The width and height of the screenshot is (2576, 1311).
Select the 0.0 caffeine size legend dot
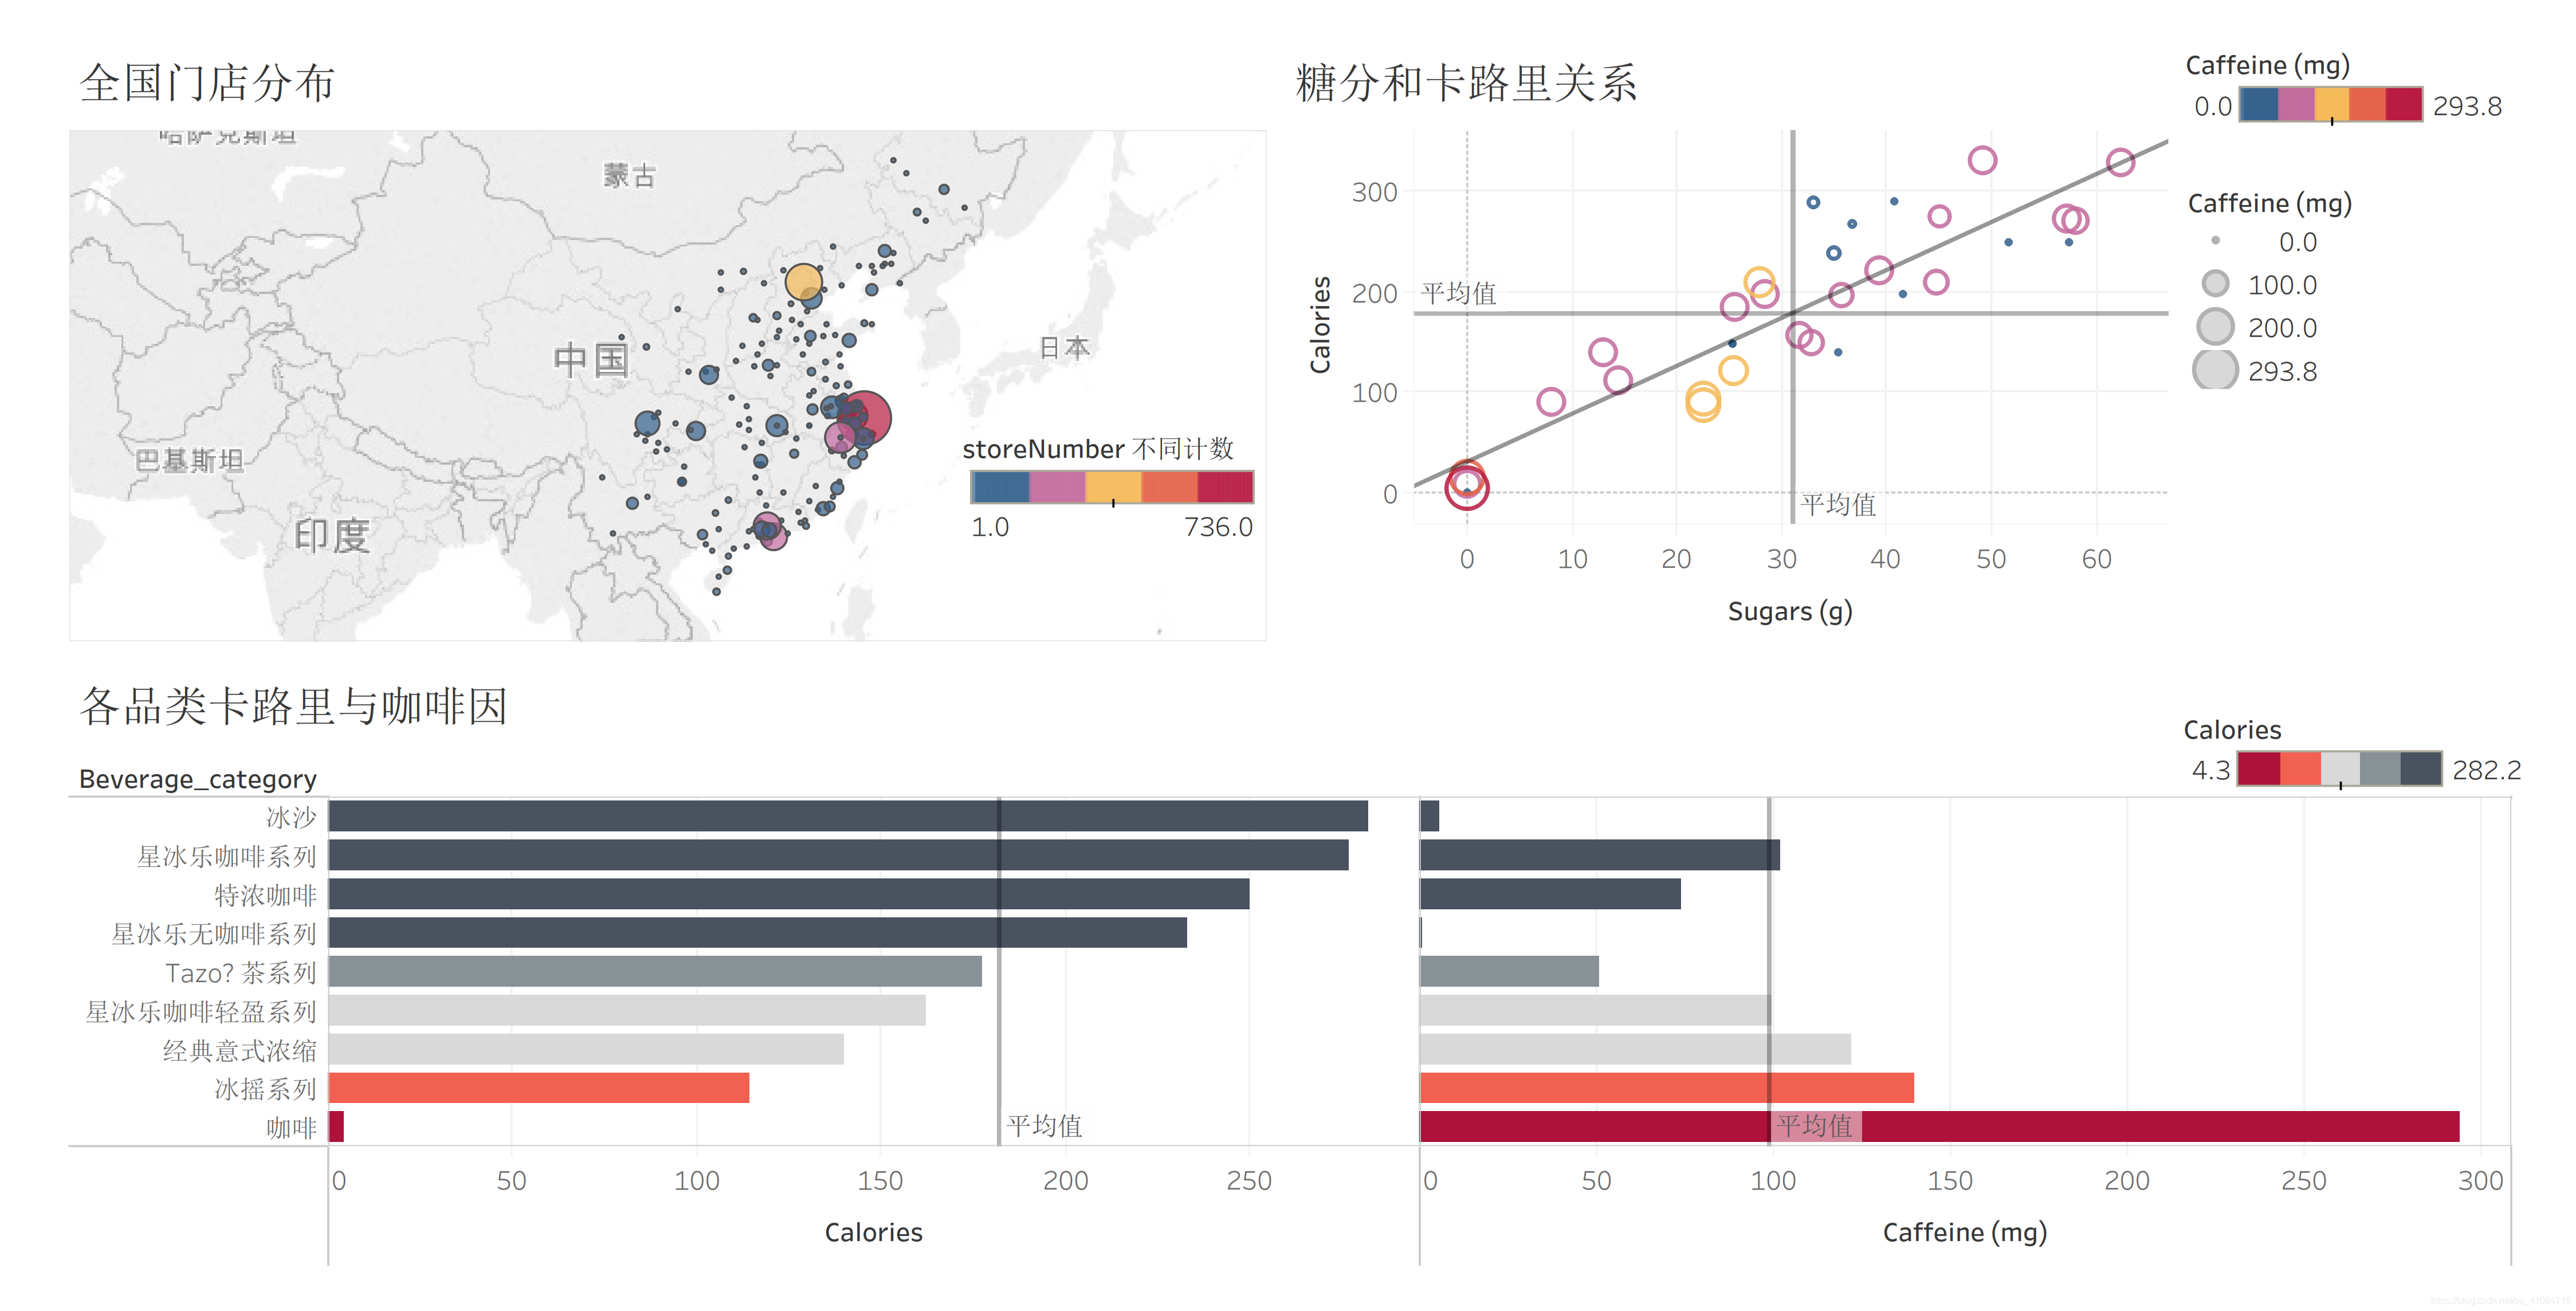pyautogui.click(x=2215, y=241)
